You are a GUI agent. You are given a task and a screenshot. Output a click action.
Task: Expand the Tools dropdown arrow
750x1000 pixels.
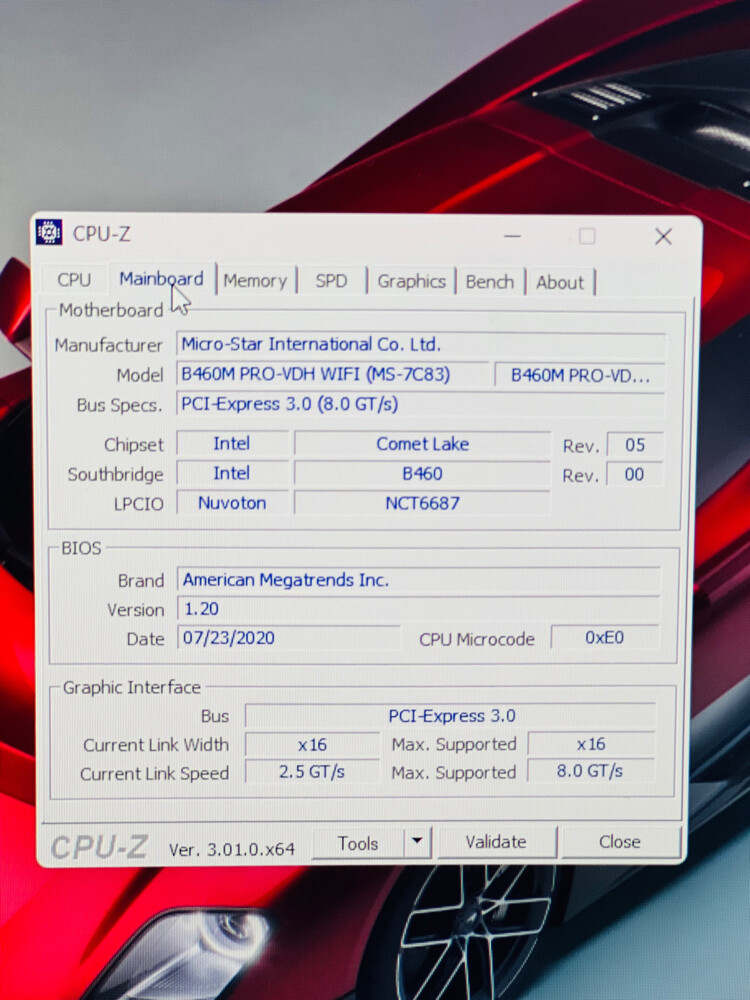pos(417,842)
